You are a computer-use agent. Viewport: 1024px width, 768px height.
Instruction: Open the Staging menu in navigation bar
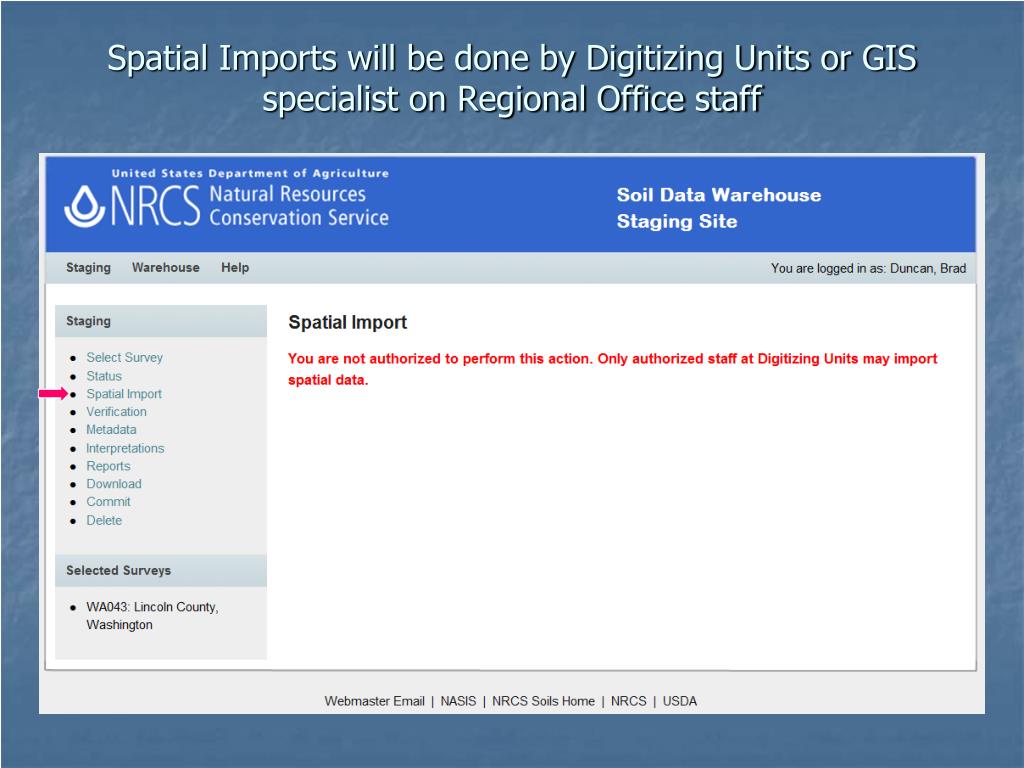pos(88,268)
